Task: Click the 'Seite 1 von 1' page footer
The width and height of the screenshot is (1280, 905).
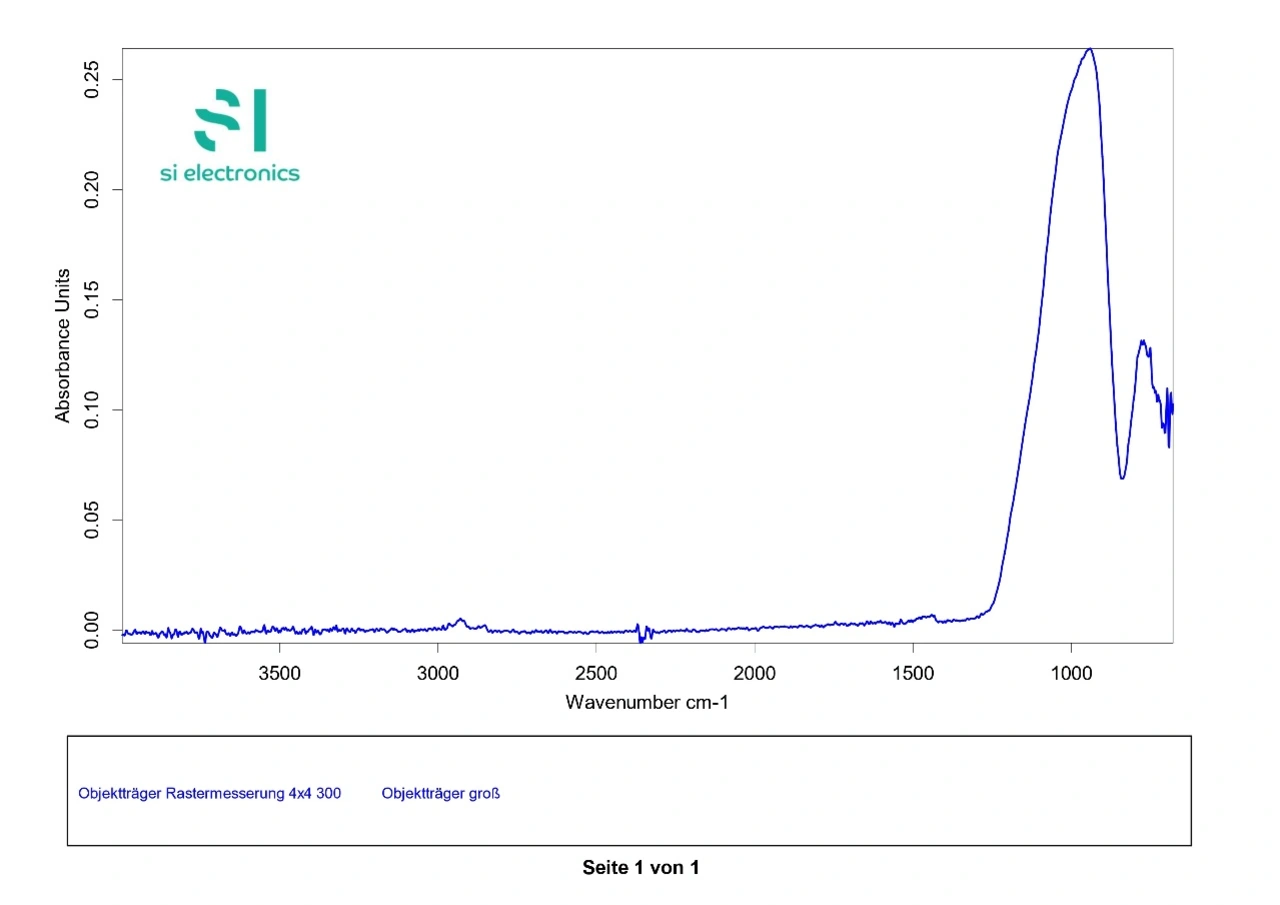Action: point(640,868)
